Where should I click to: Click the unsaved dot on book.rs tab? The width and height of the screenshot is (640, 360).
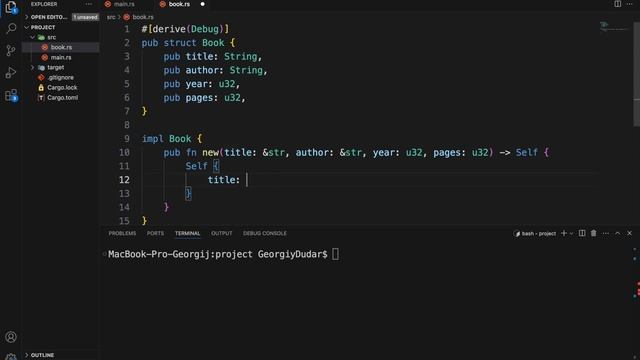(202, 4)
